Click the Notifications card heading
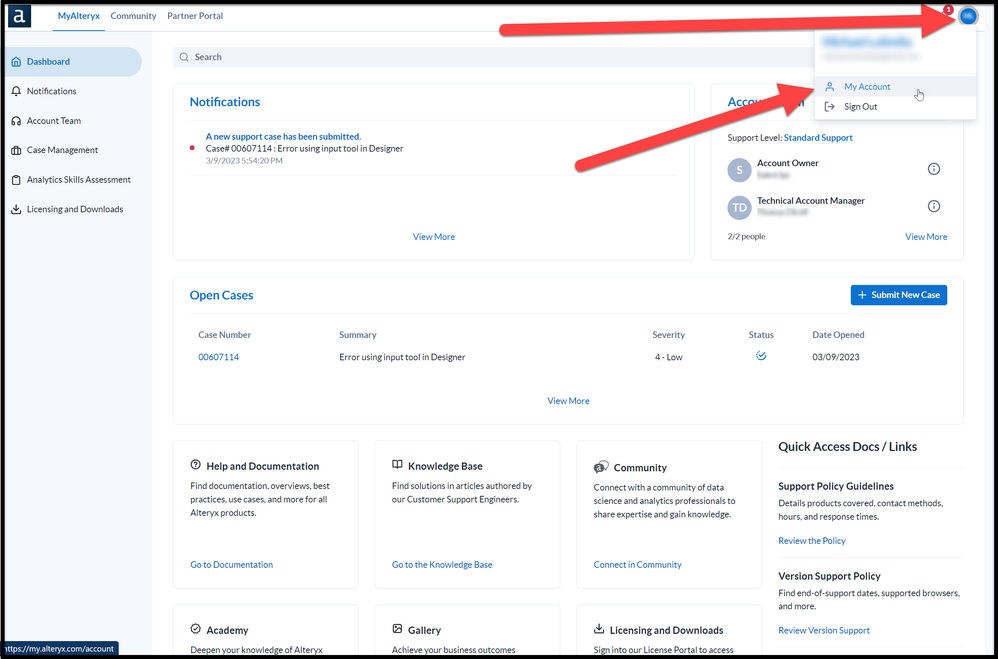Viewport: 998px width, 659px height. pos(225,102)
